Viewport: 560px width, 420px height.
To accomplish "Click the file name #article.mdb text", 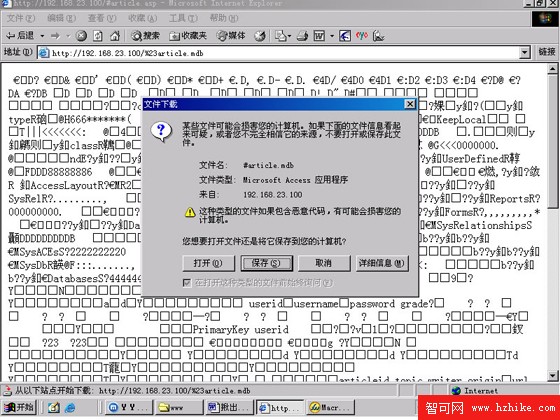I will click(268, 165).
